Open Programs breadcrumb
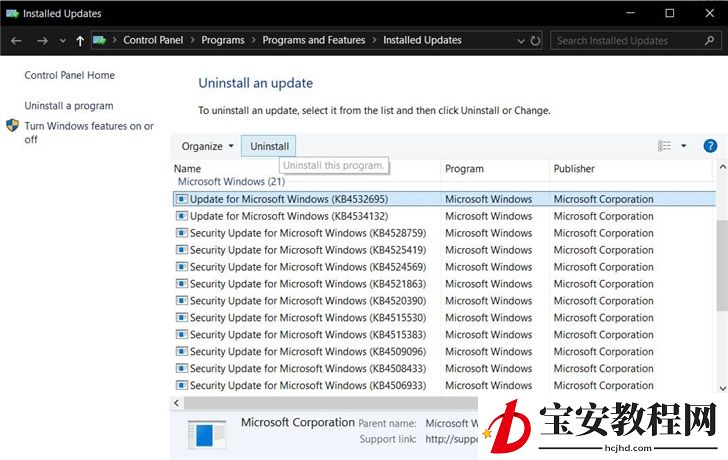 pos(223,40)
